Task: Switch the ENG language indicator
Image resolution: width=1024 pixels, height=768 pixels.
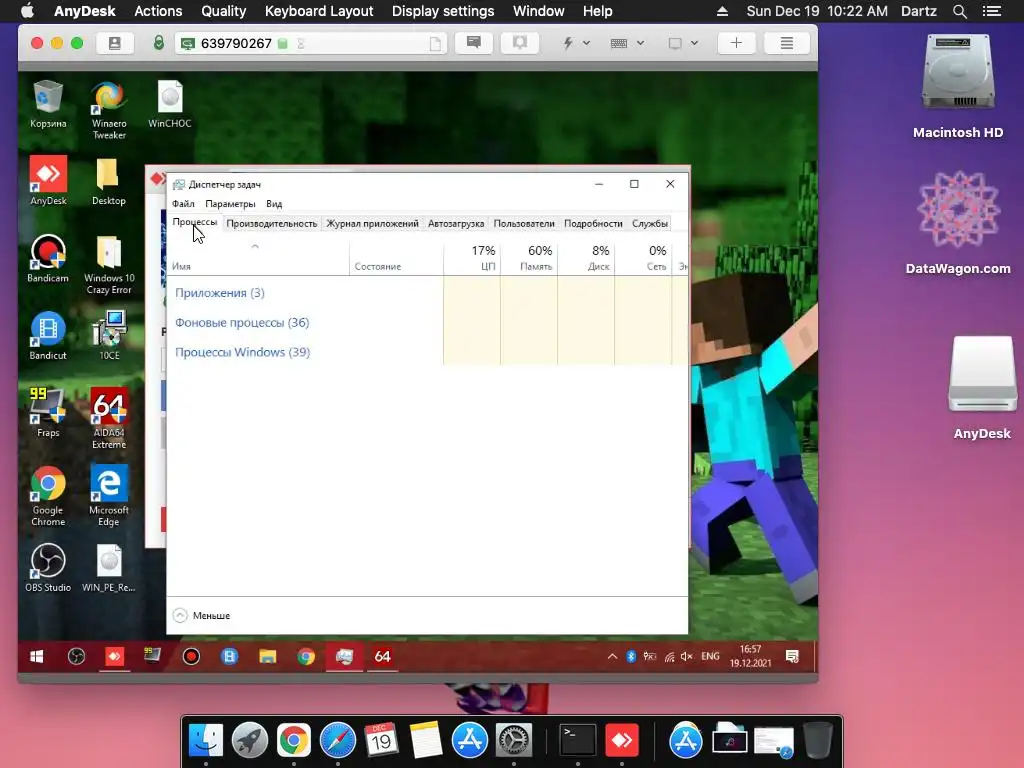Action: pyautogui.click(x=711, y=656)
